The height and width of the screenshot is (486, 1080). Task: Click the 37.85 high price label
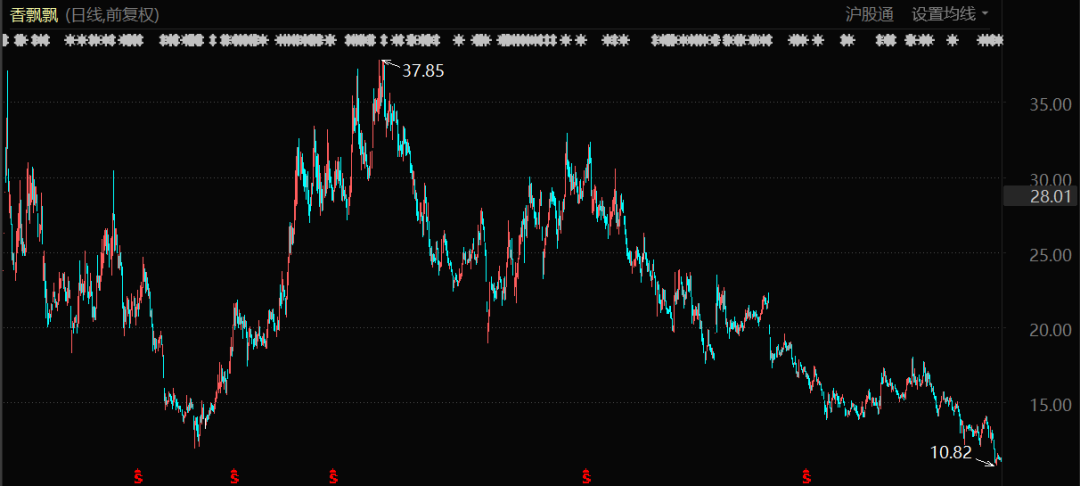coord(422,71)
